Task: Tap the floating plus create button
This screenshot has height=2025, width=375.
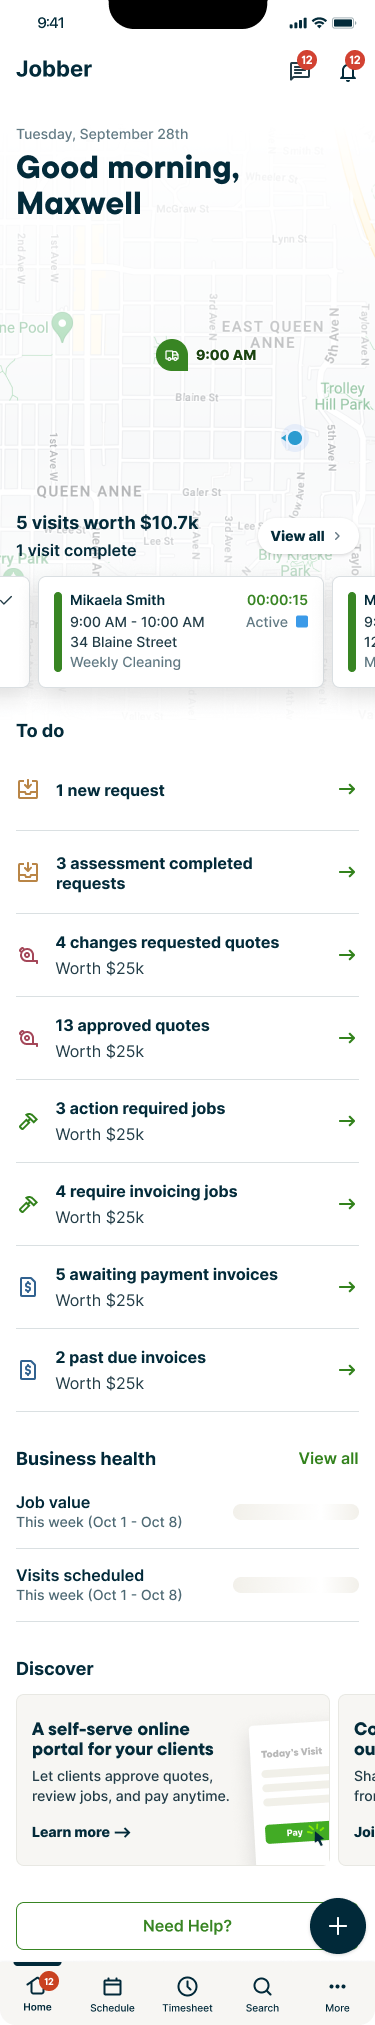Action: 338,1926
